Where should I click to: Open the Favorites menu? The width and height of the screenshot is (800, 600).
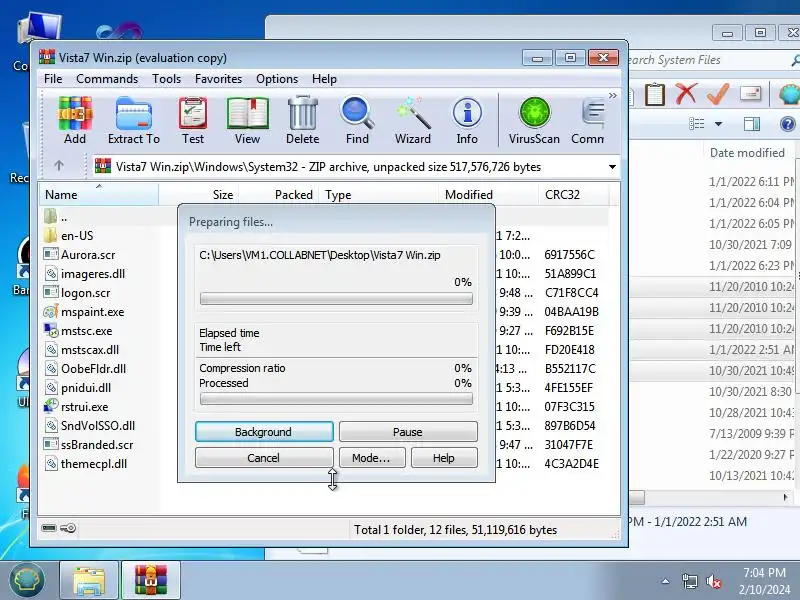pyautogui.click(x=218, y=79)
